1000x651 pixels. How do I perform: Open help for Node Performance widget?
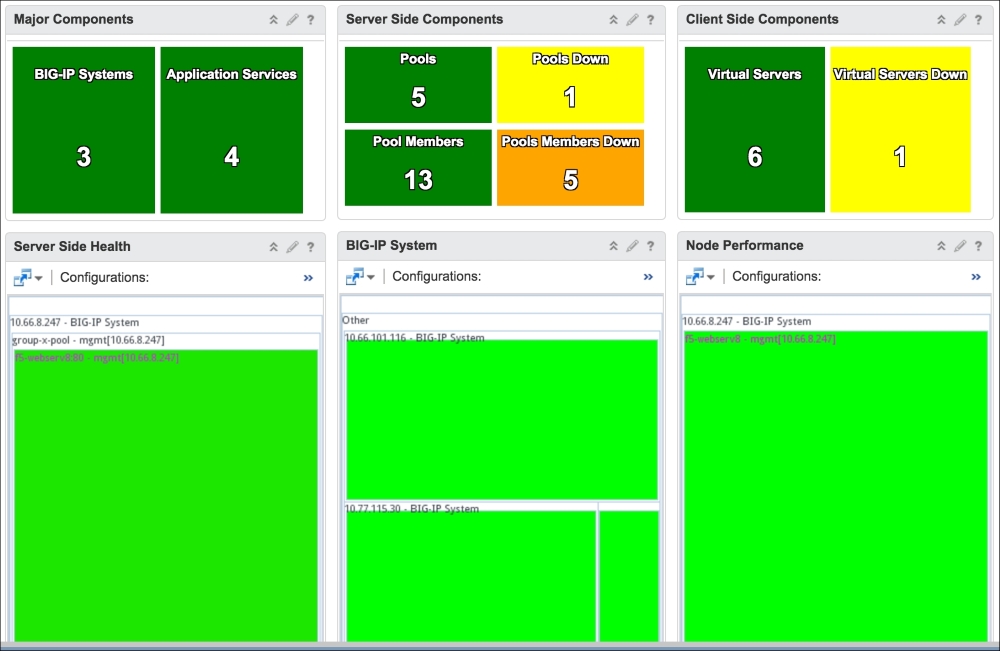tap(978, 245)
